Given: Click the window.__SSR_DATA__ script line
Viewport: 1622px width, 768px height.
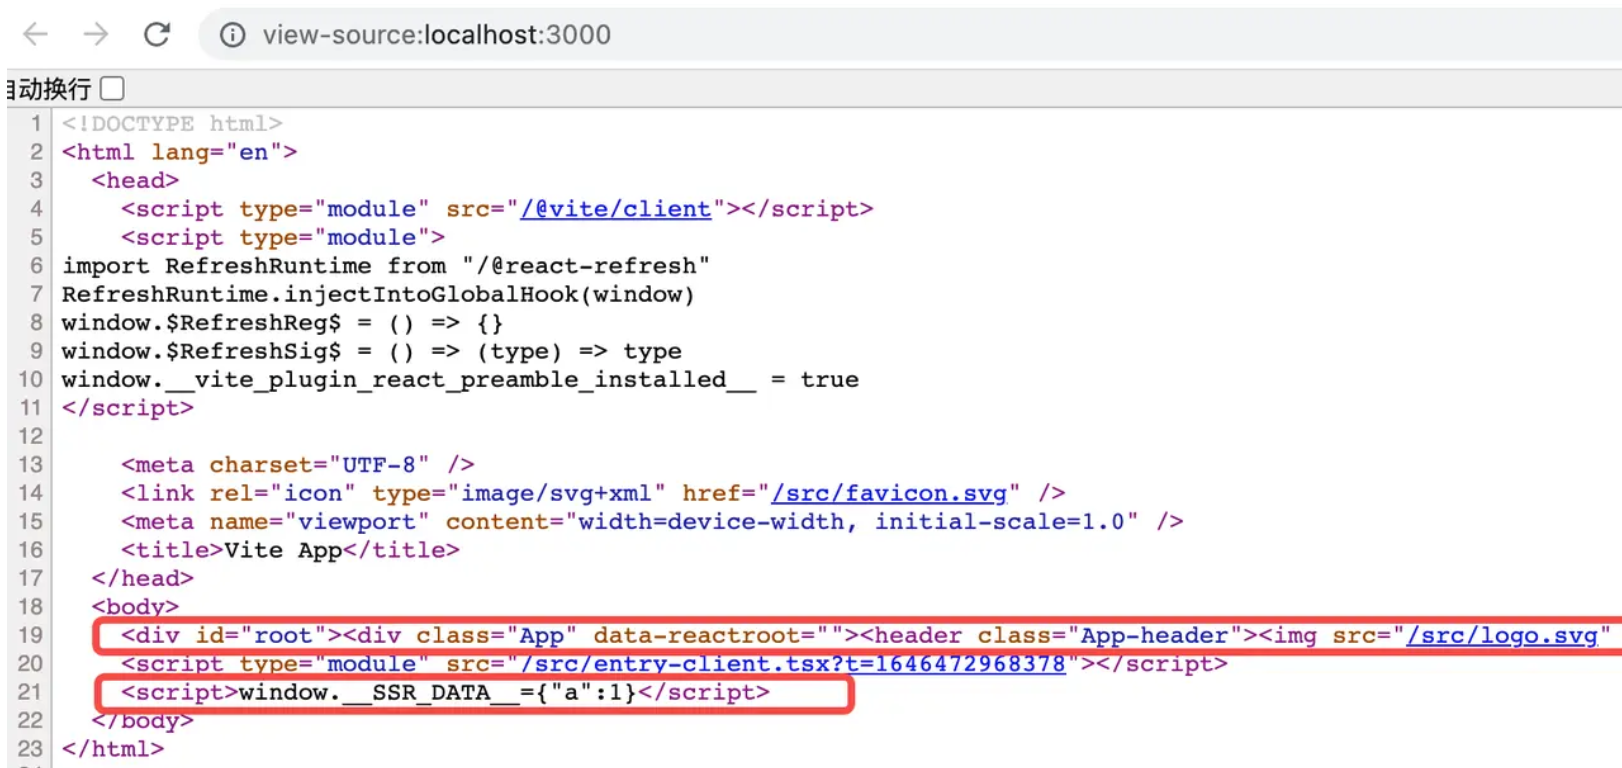Looking at the screenshot, I should pyautogui.click(x=445, y=693).
